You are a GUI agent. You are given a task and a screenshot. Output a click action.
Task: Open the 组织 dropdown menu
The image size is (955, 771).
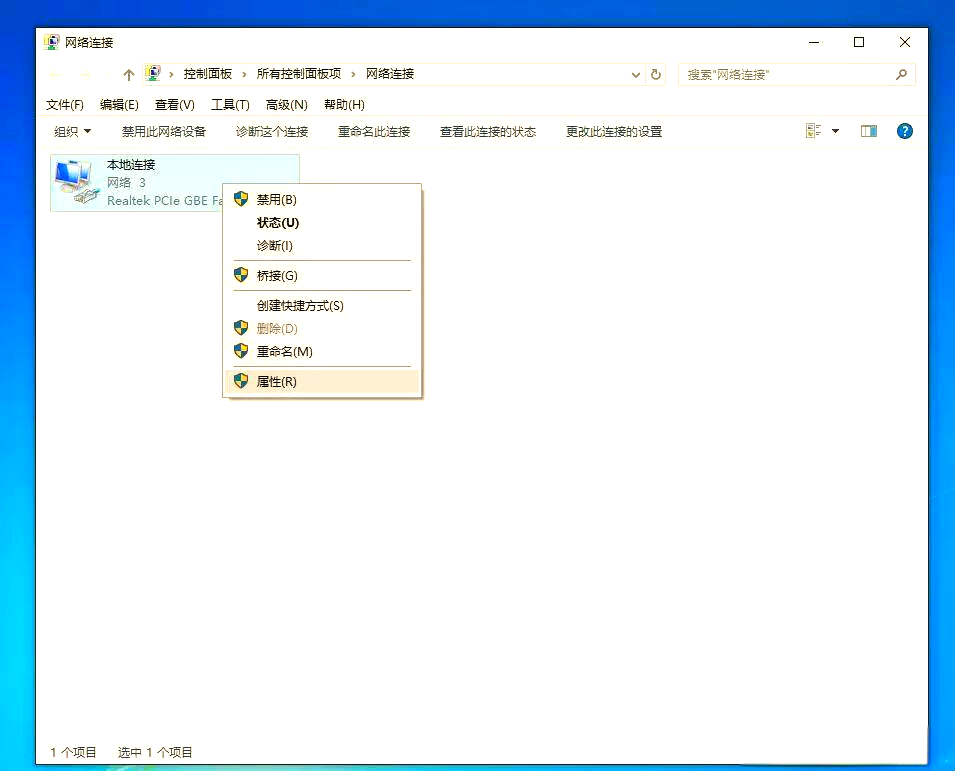pyautogui.click(x=72, y=132)
